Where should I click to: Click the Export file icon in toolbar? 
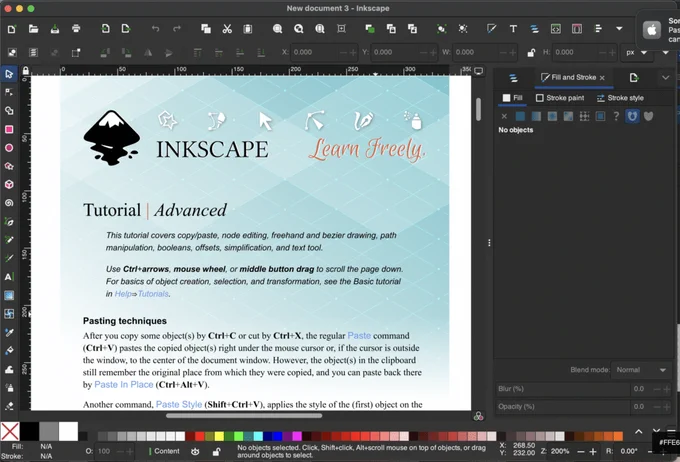pos(126,29)
